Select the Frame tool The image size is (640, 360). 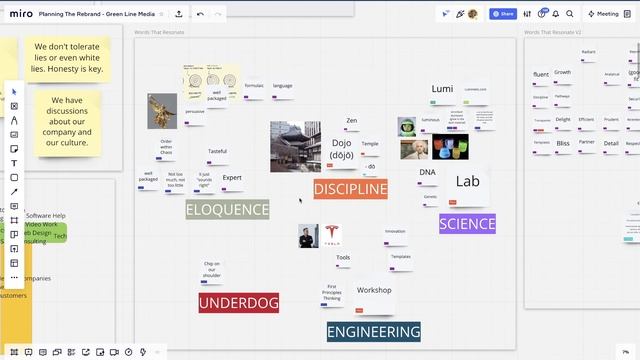point(14,220)
